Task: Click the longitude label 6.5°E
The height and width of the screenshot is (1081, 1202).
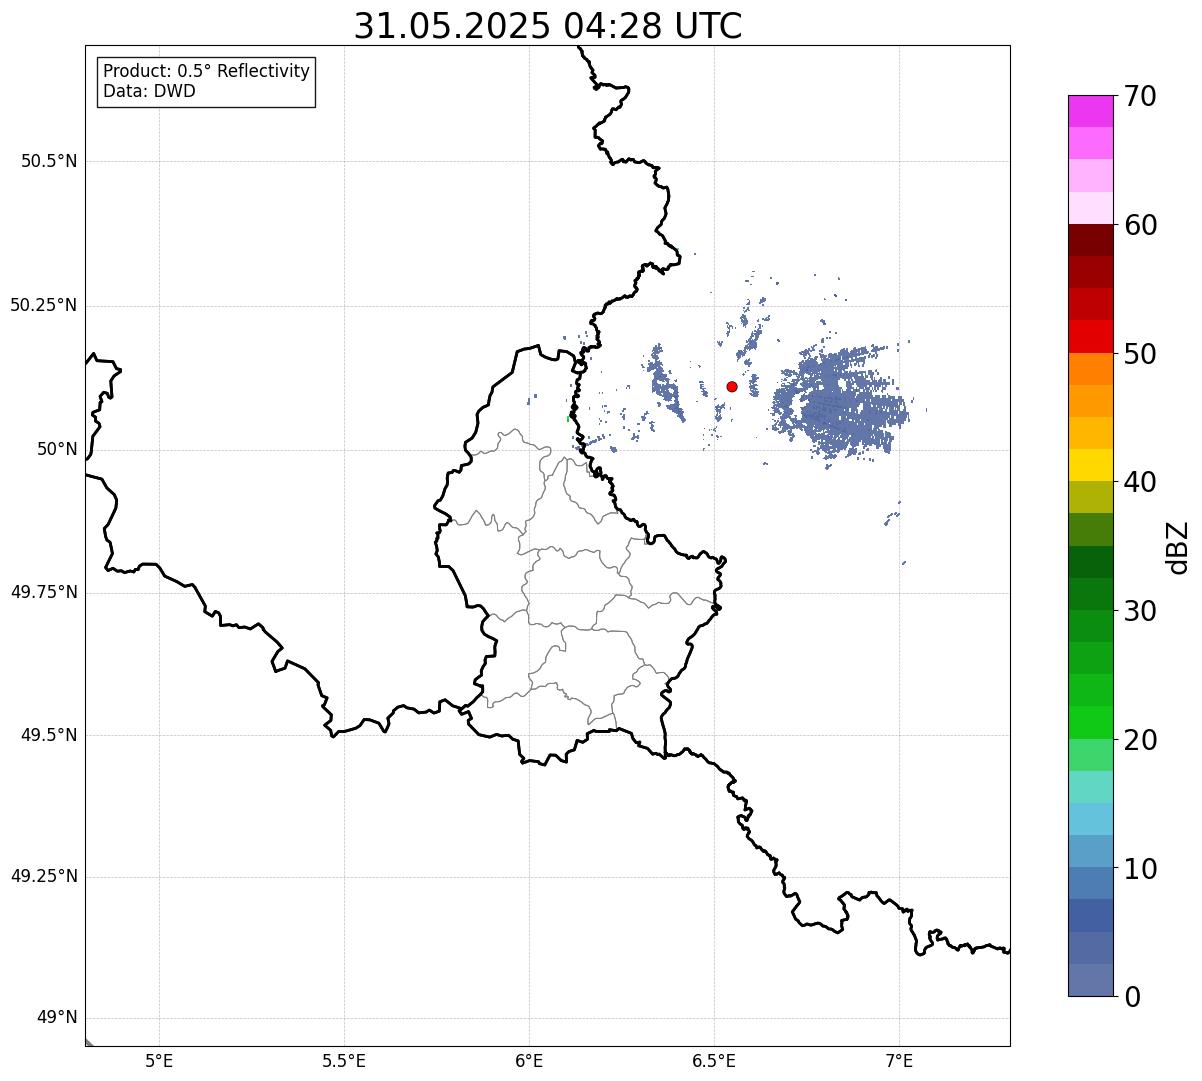Action: coord(714,1061)
